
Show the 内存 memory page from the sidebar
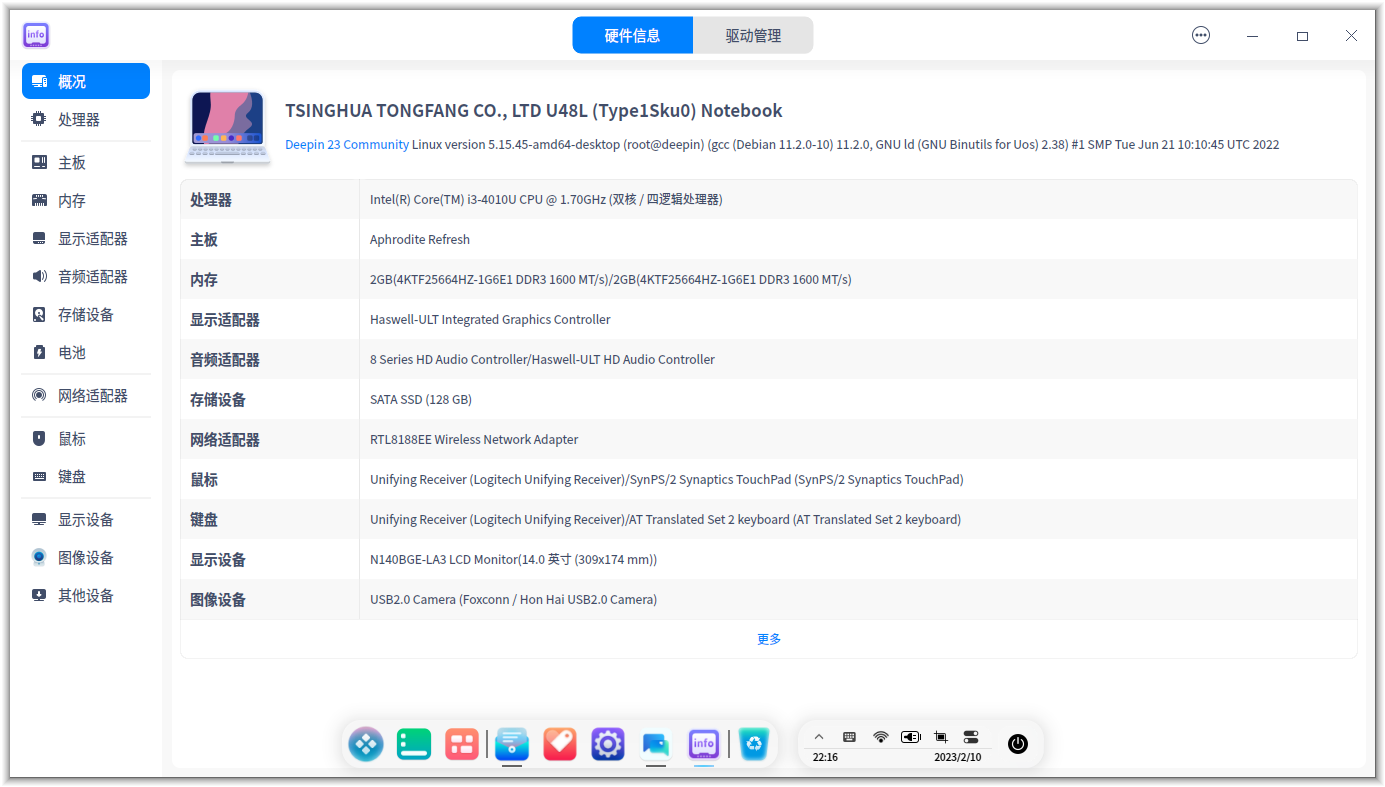click(86, 200)
